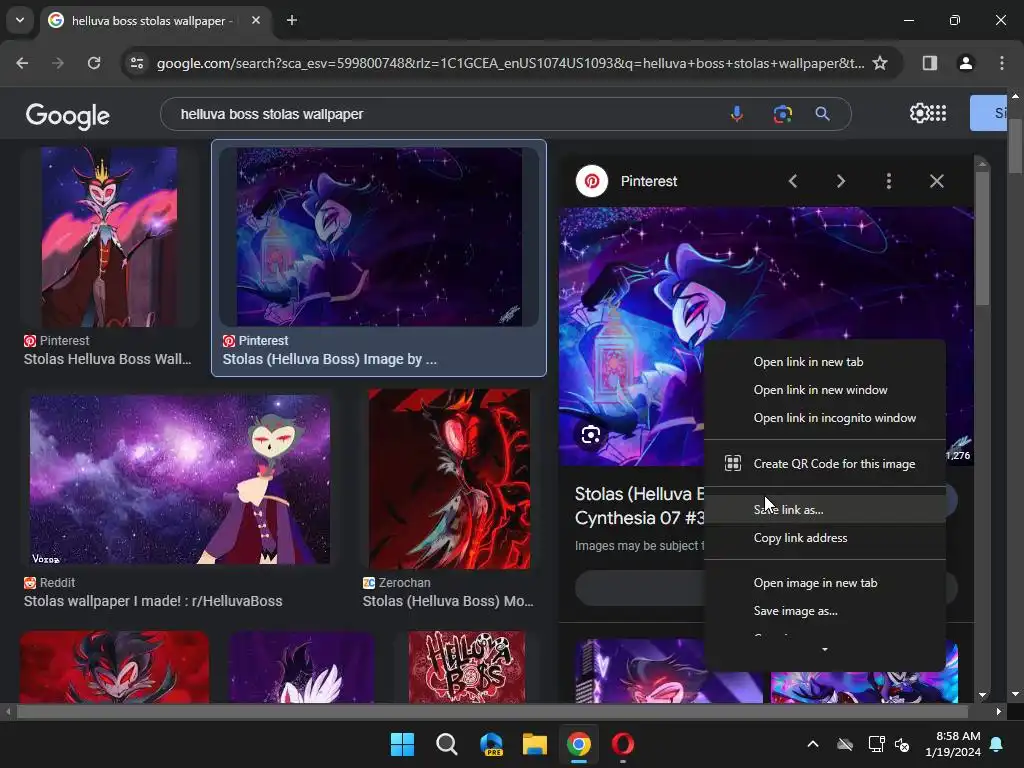Open site information icon in address bar
This screenshot has height=768, width=1024.
pyautogui.click(x=137, y=63)
